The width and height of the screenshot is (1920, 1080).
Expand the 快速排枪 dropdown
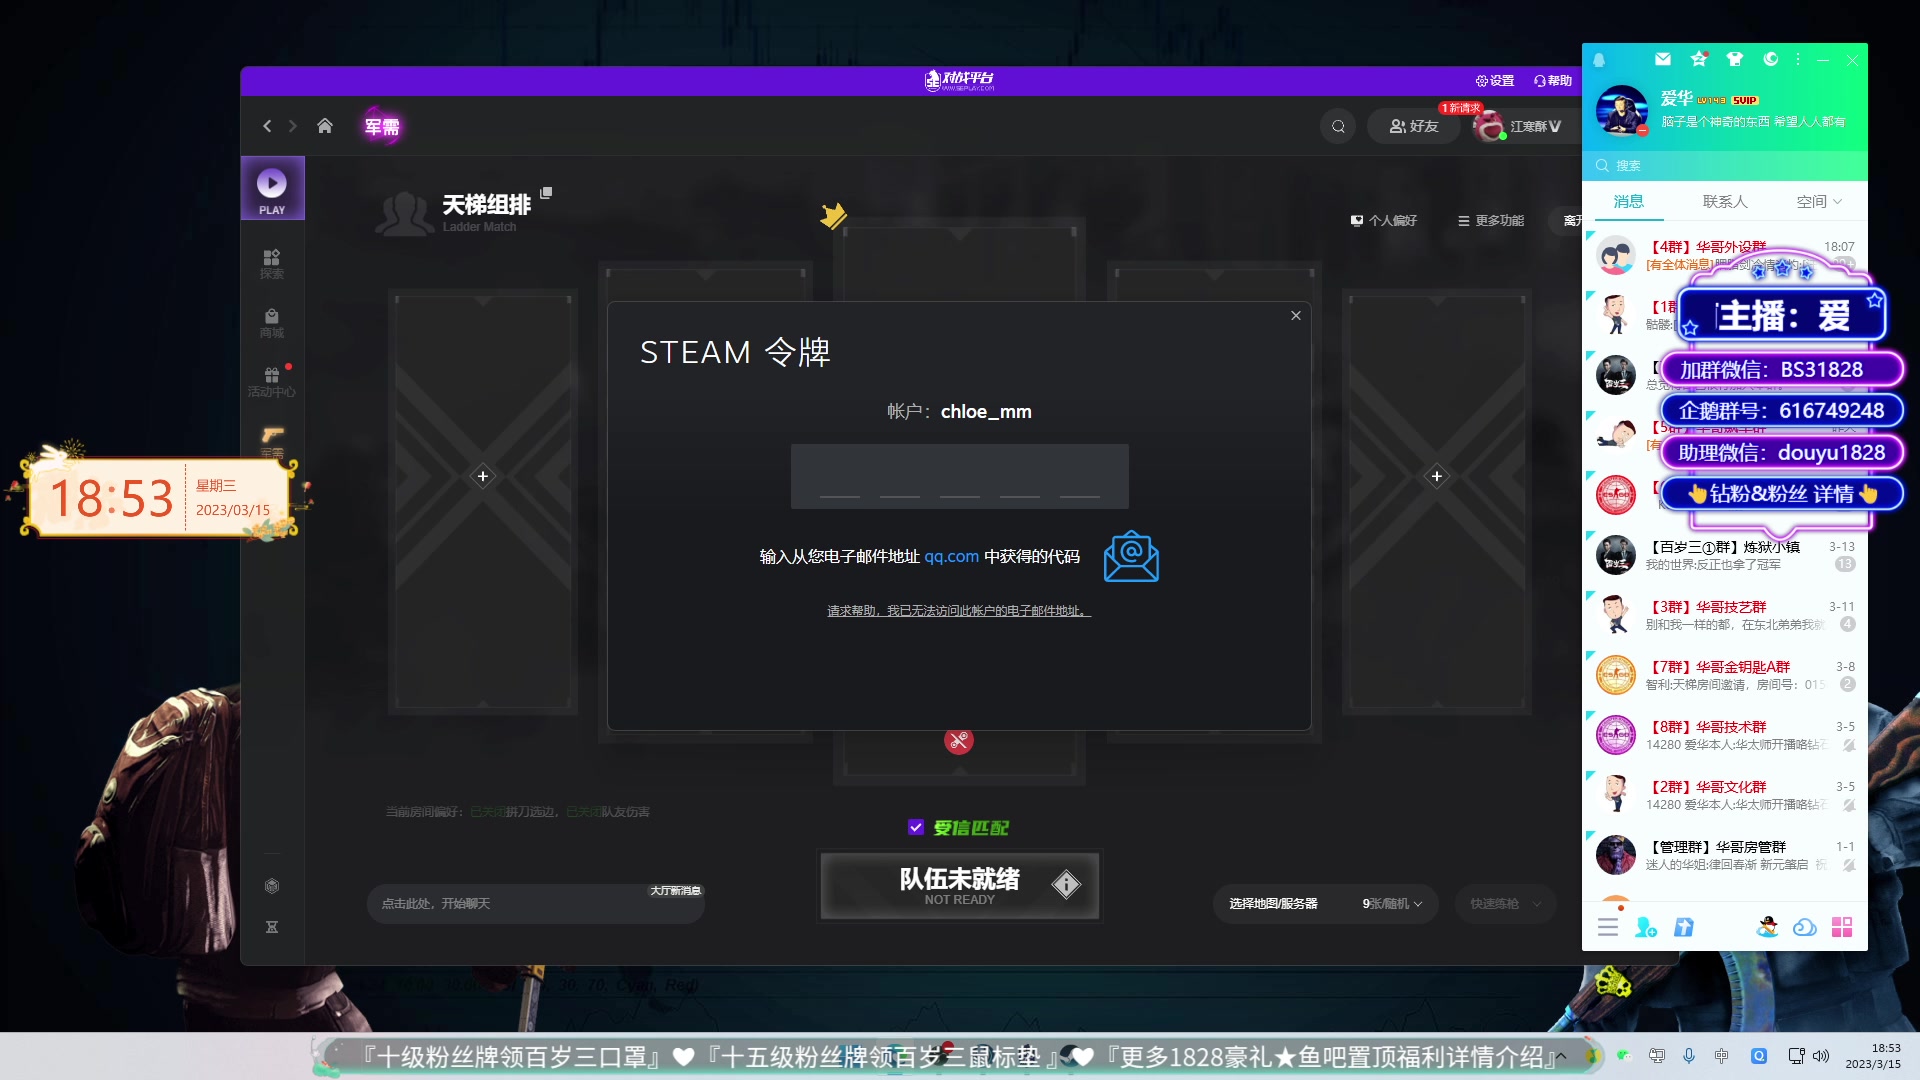1505,904
